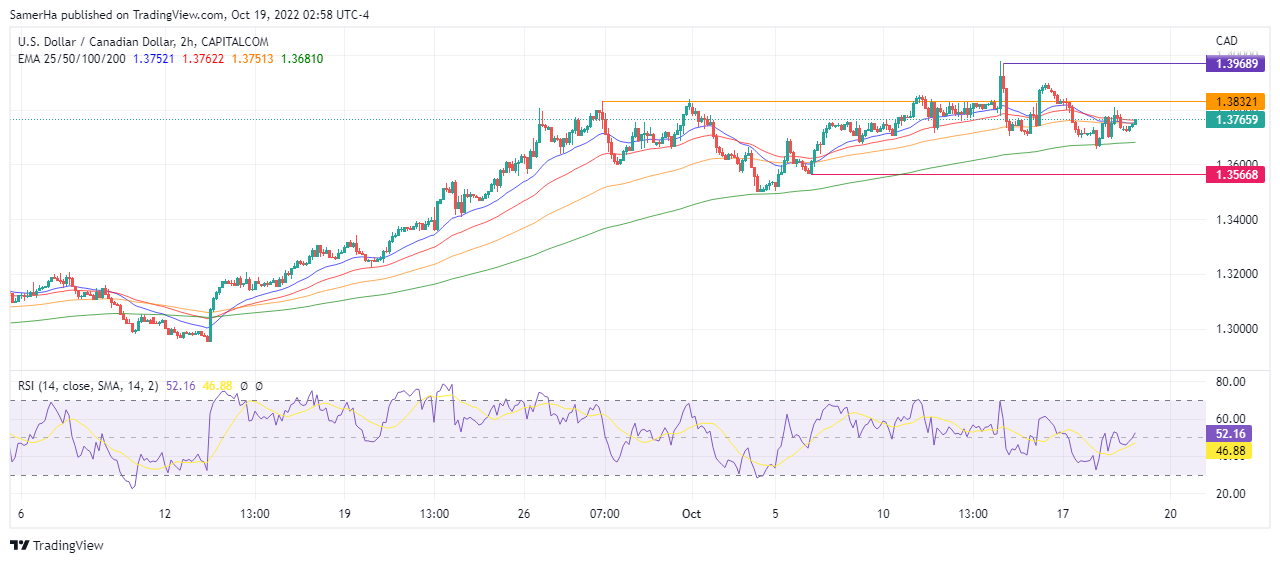This screenshot has height=563, width=1280.
Task: Click the 80.00 level on RSI axis
Action: pyautogui.click(x=1231, y=382)
